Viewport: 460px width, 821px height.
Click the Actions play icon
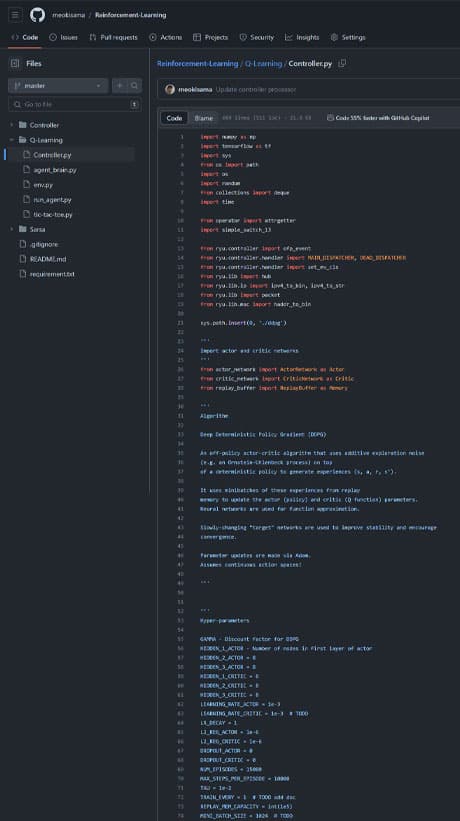point(153,37)
